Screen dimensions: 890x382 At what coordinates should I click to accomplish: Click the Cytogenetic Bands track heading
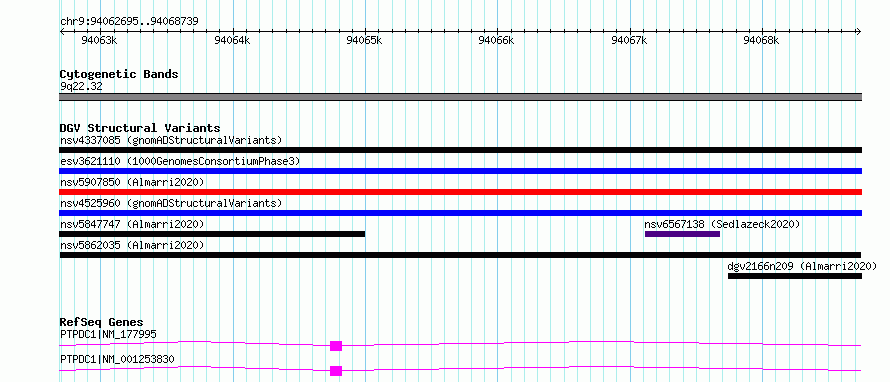coord(119,74)
